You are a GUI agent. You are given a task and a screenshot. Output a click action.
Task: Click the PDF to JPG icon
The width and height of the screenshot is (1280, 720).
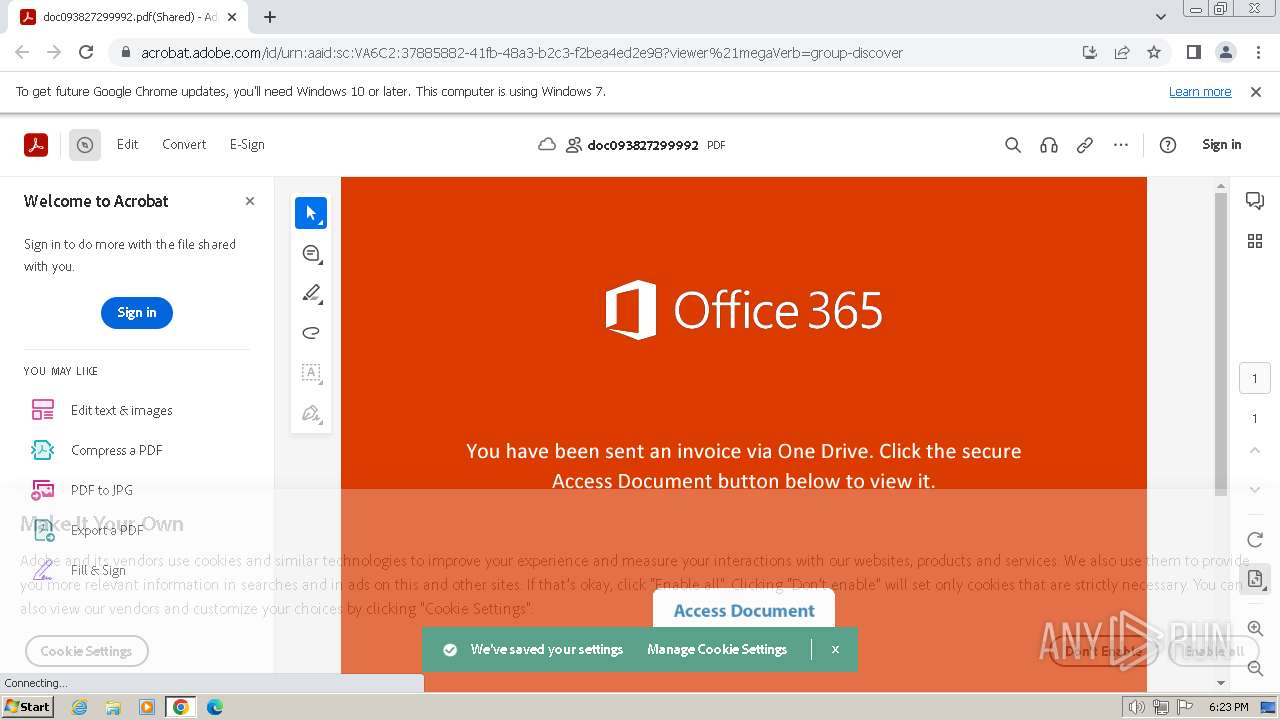coord(43,490)
